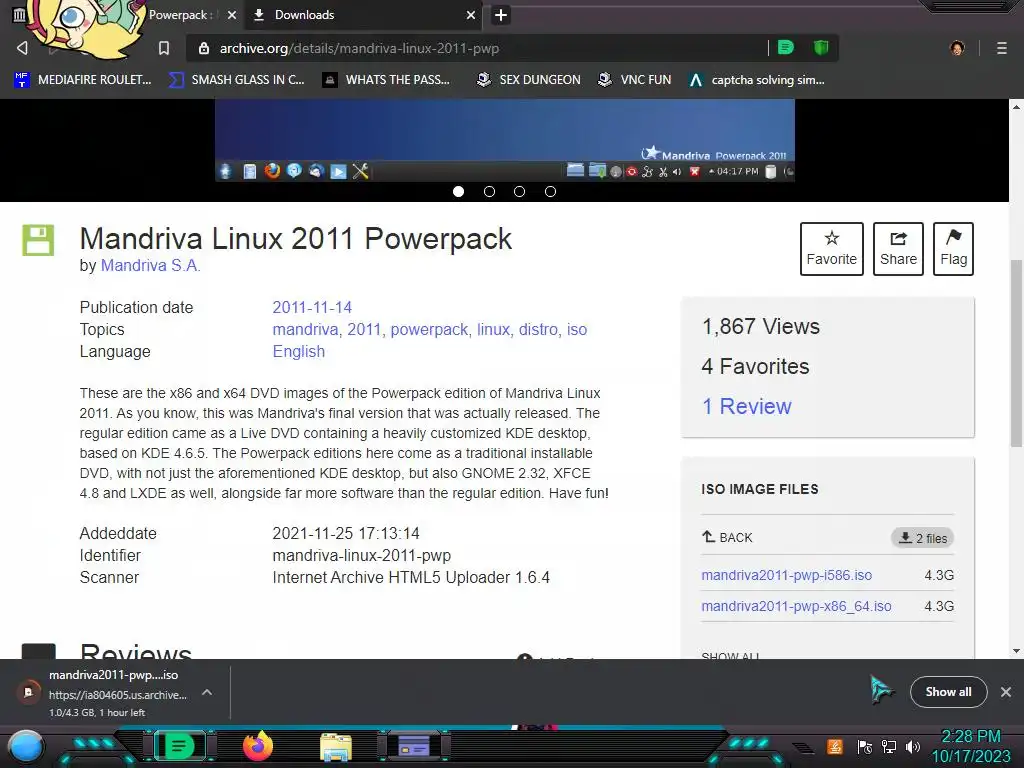1024x768 pixels.
Task: Open VNC FUN bookmark
Action: tap(635, 80)
